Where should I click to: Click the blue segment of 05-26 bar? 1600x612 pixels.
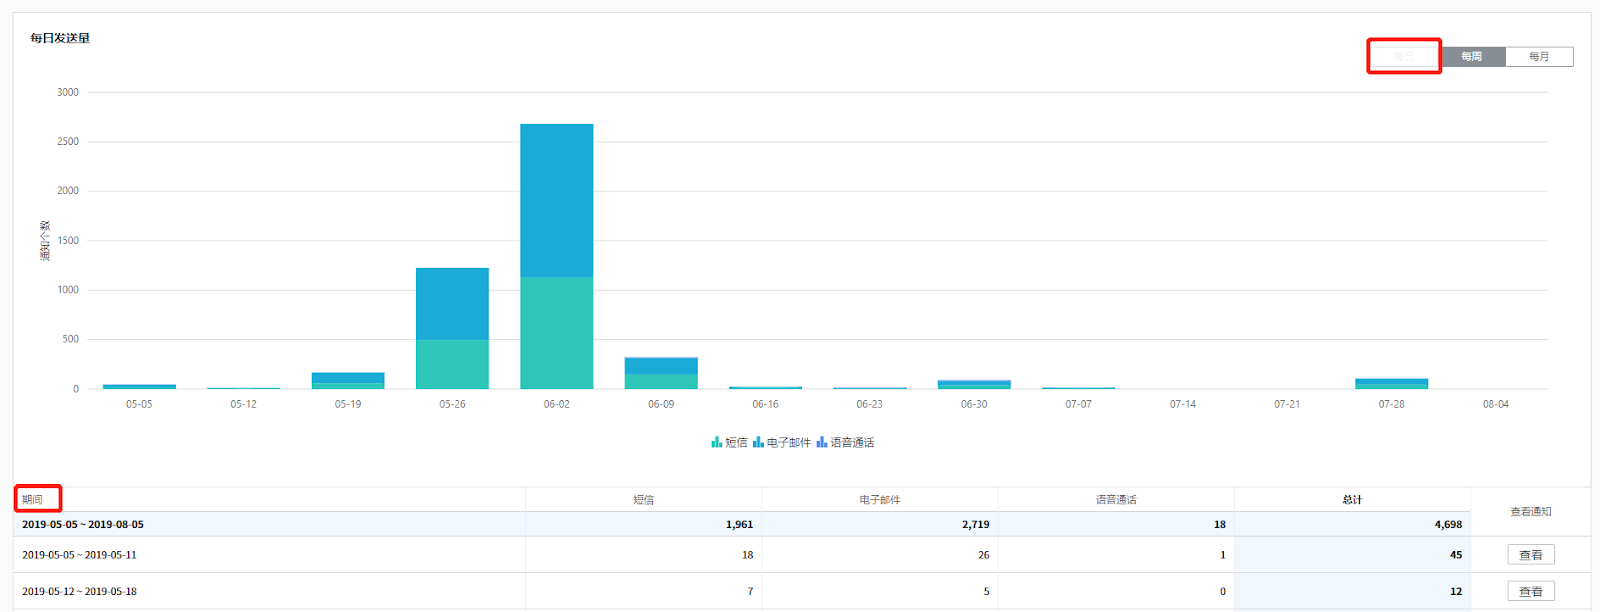pos(452,303)
